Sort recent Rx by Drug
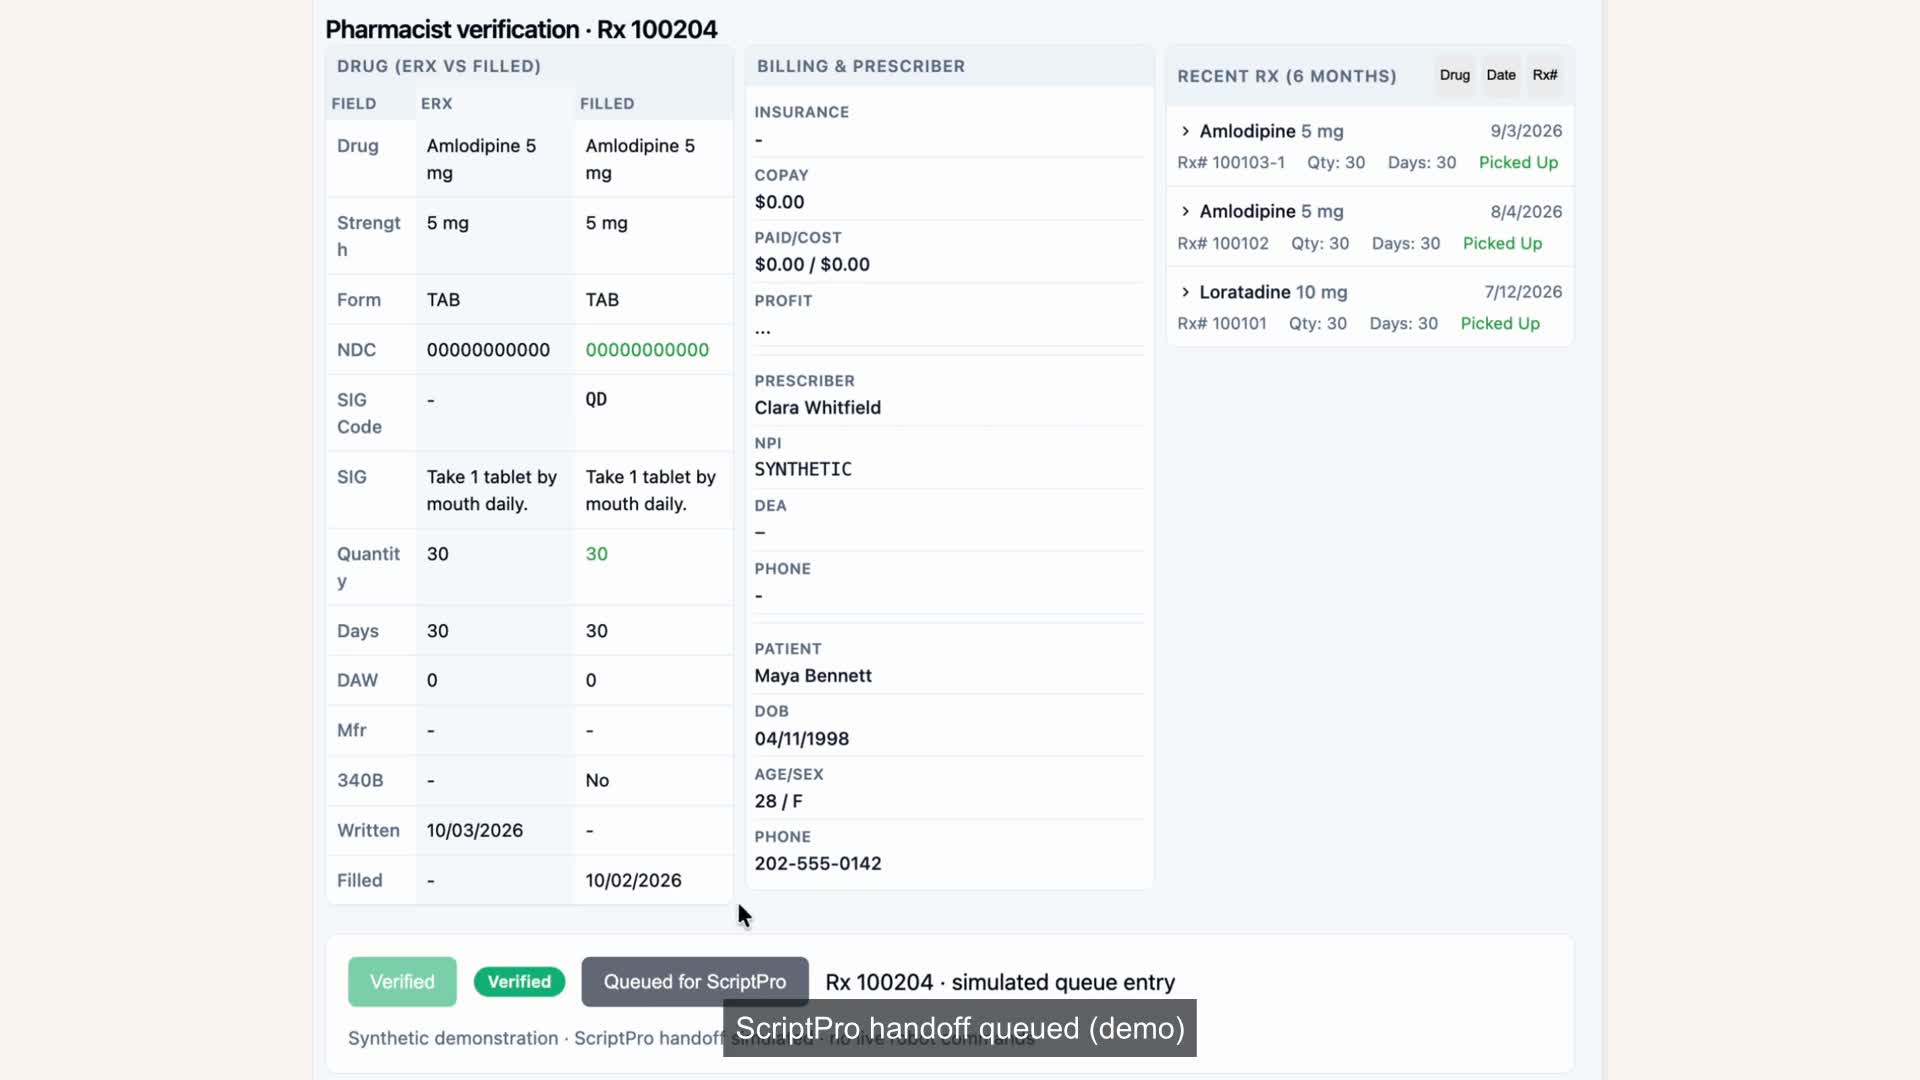This screenshot has height=1080, width=1920. pyautogui.click(x=1454, y=75)
